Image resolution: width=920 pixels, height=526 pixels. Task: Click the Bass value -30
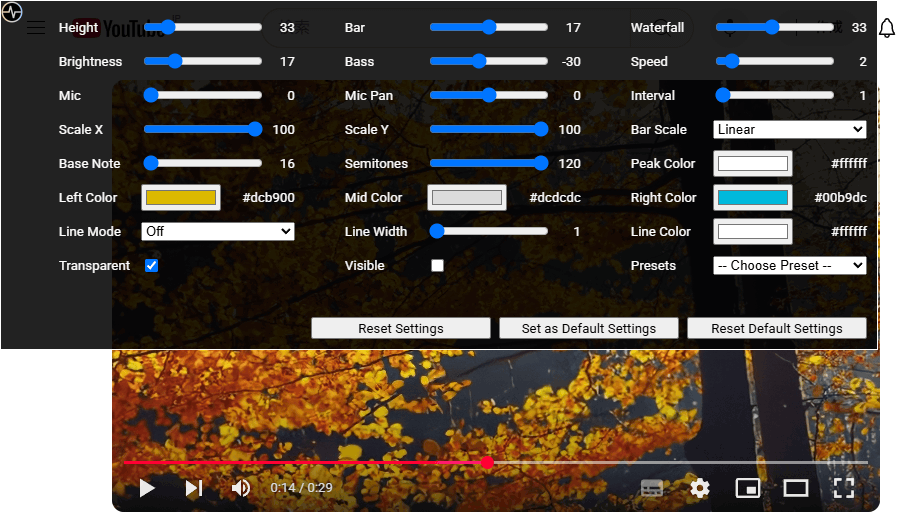pos(570,62)
